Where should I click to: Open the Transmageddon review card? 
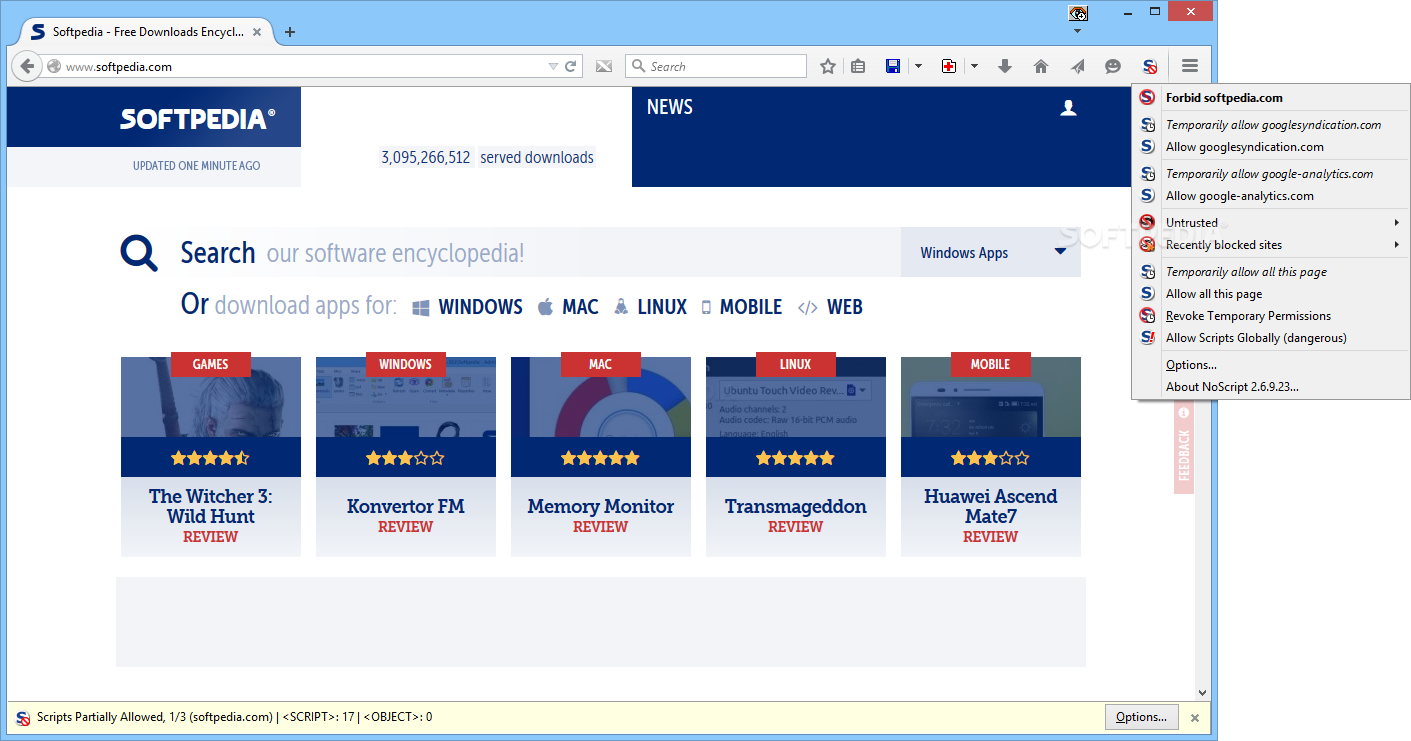coord(796,456)
